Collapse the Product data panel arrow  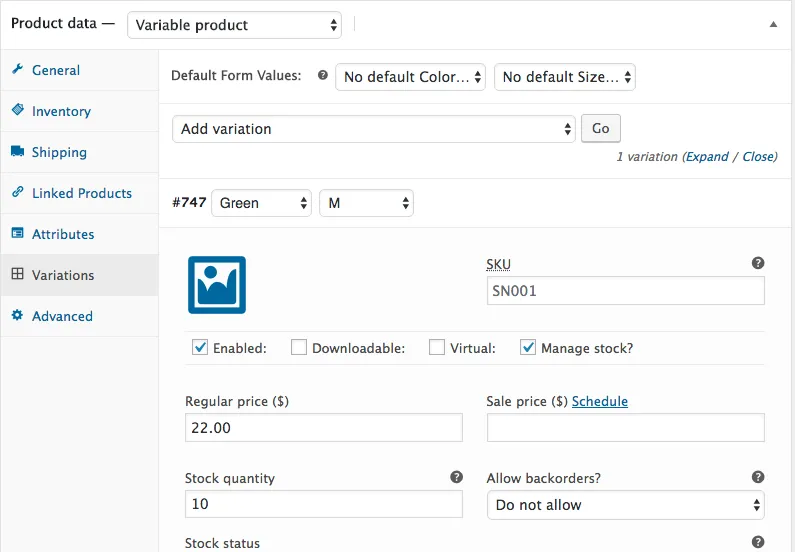[x=773, y=24]
